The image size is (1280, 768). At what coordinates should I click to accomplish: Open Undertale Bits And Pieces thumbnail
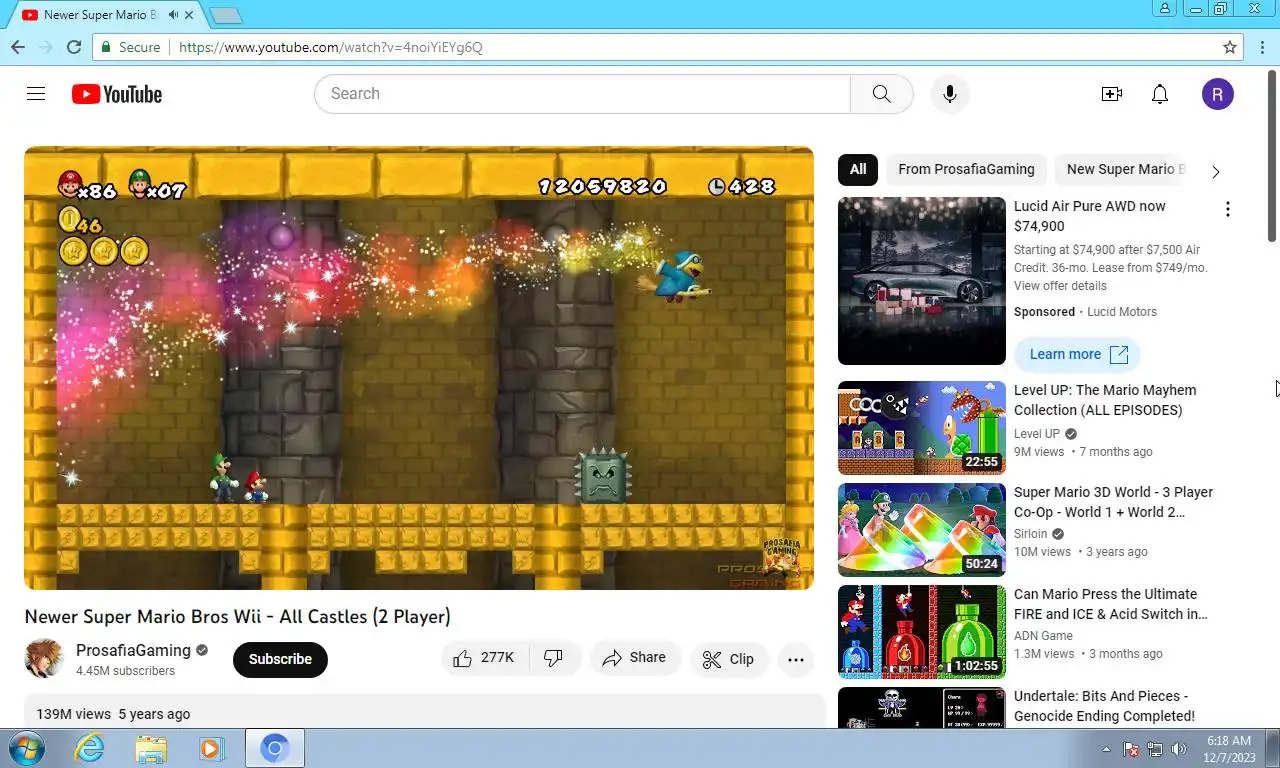click(922, 708)
